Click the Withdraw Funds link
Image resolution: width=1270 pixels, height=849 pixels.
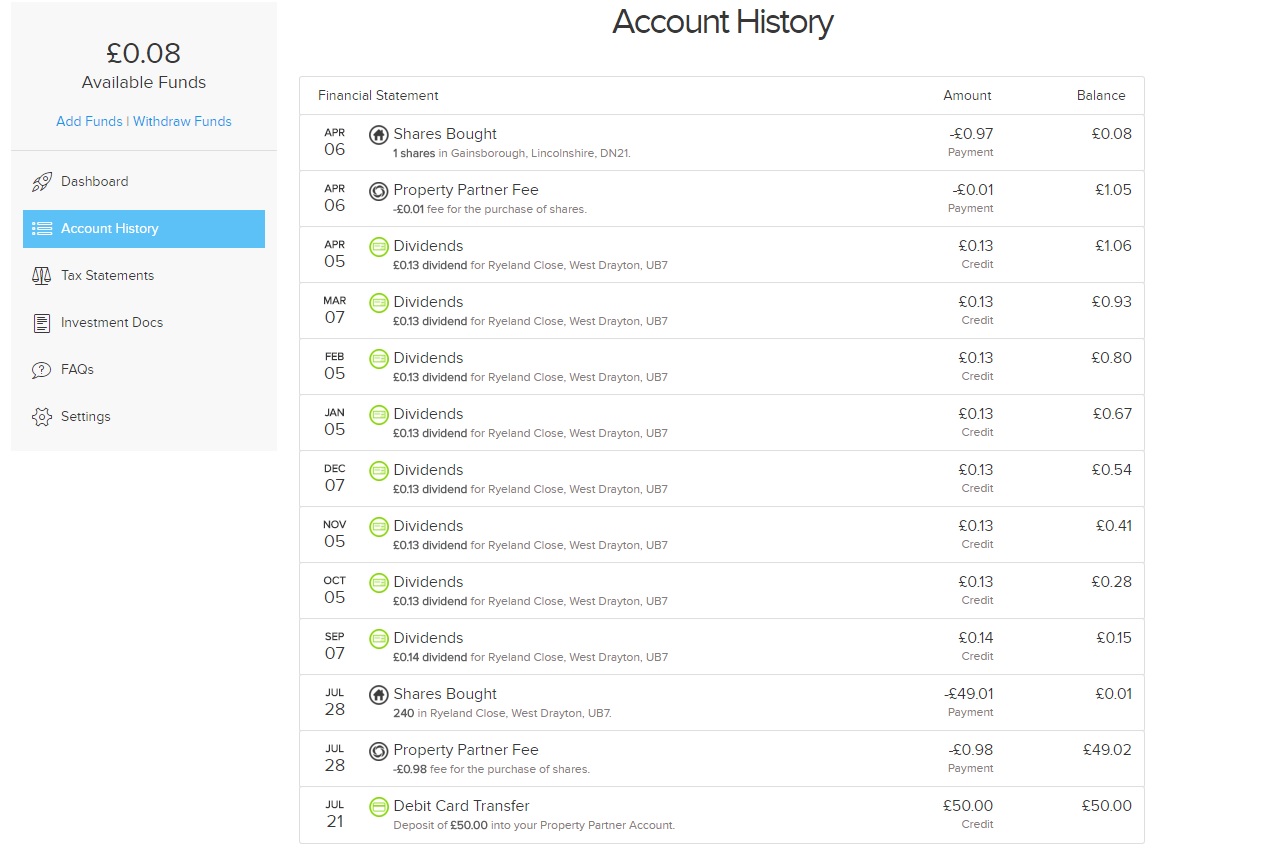coord(182,121)
